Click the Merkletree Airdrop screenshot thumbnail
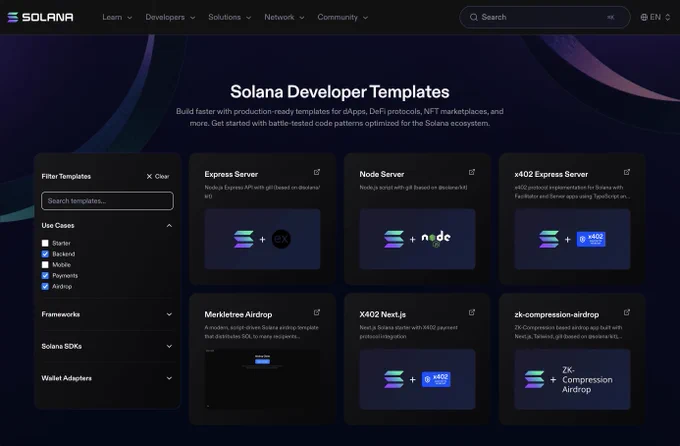680x446 pixels. tap(262, 379)
